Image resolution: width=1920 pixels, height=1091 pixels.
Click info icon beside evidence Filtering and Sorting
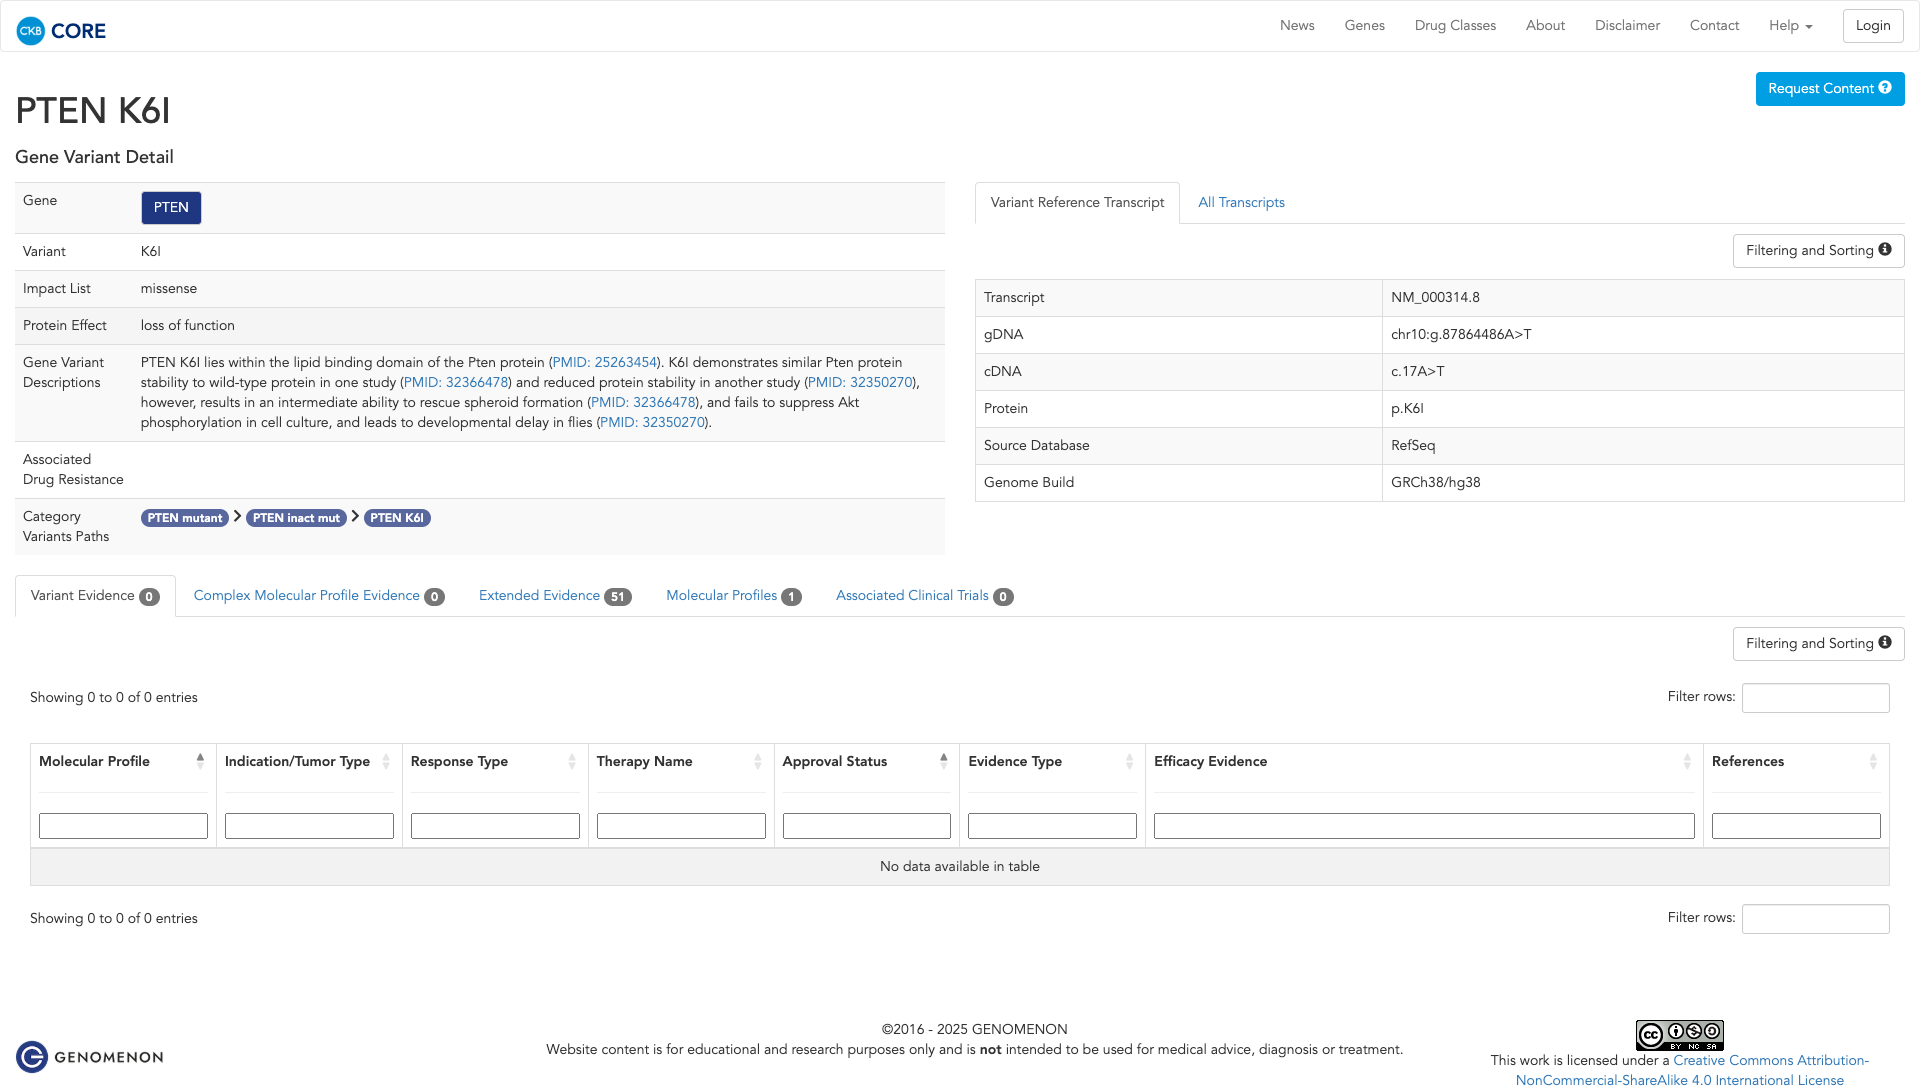[x=1885, y=643]
